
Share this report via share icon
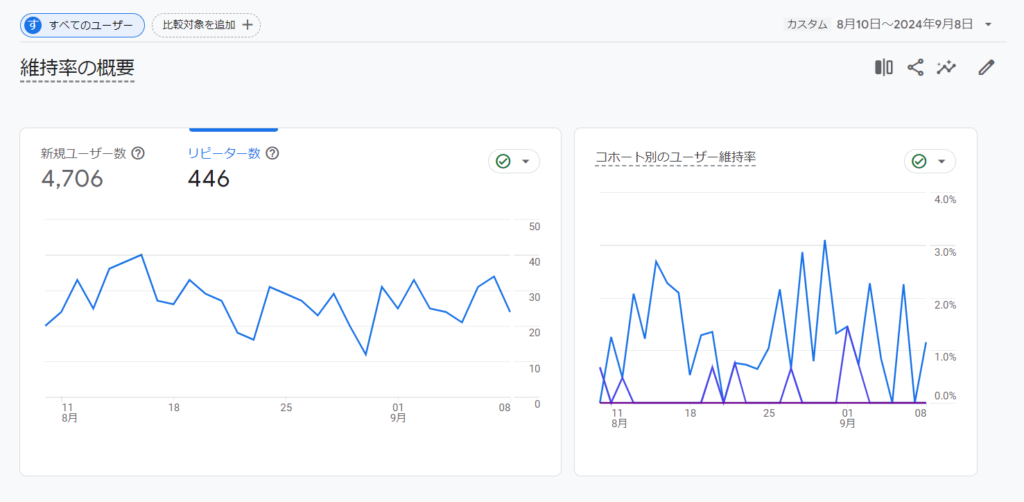click(x=916, y=67)
